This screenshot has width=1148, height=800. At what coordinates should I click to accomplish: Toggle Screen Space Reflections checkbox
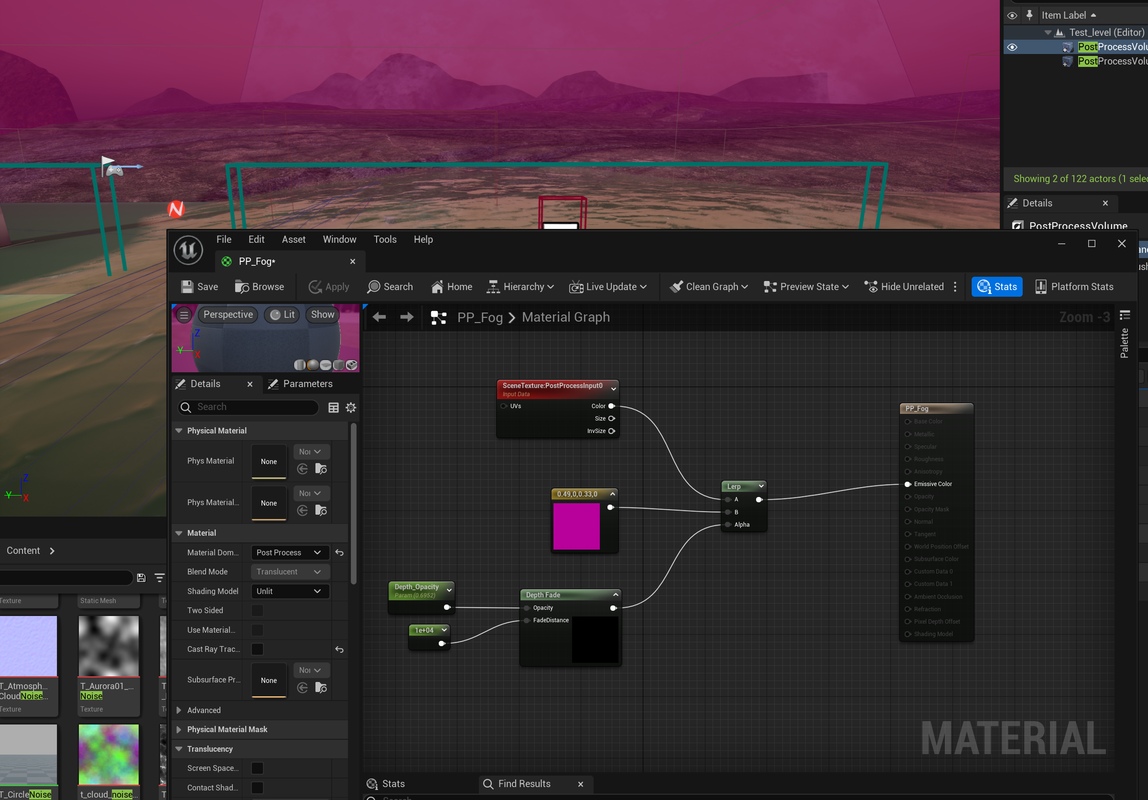[257, 768]
